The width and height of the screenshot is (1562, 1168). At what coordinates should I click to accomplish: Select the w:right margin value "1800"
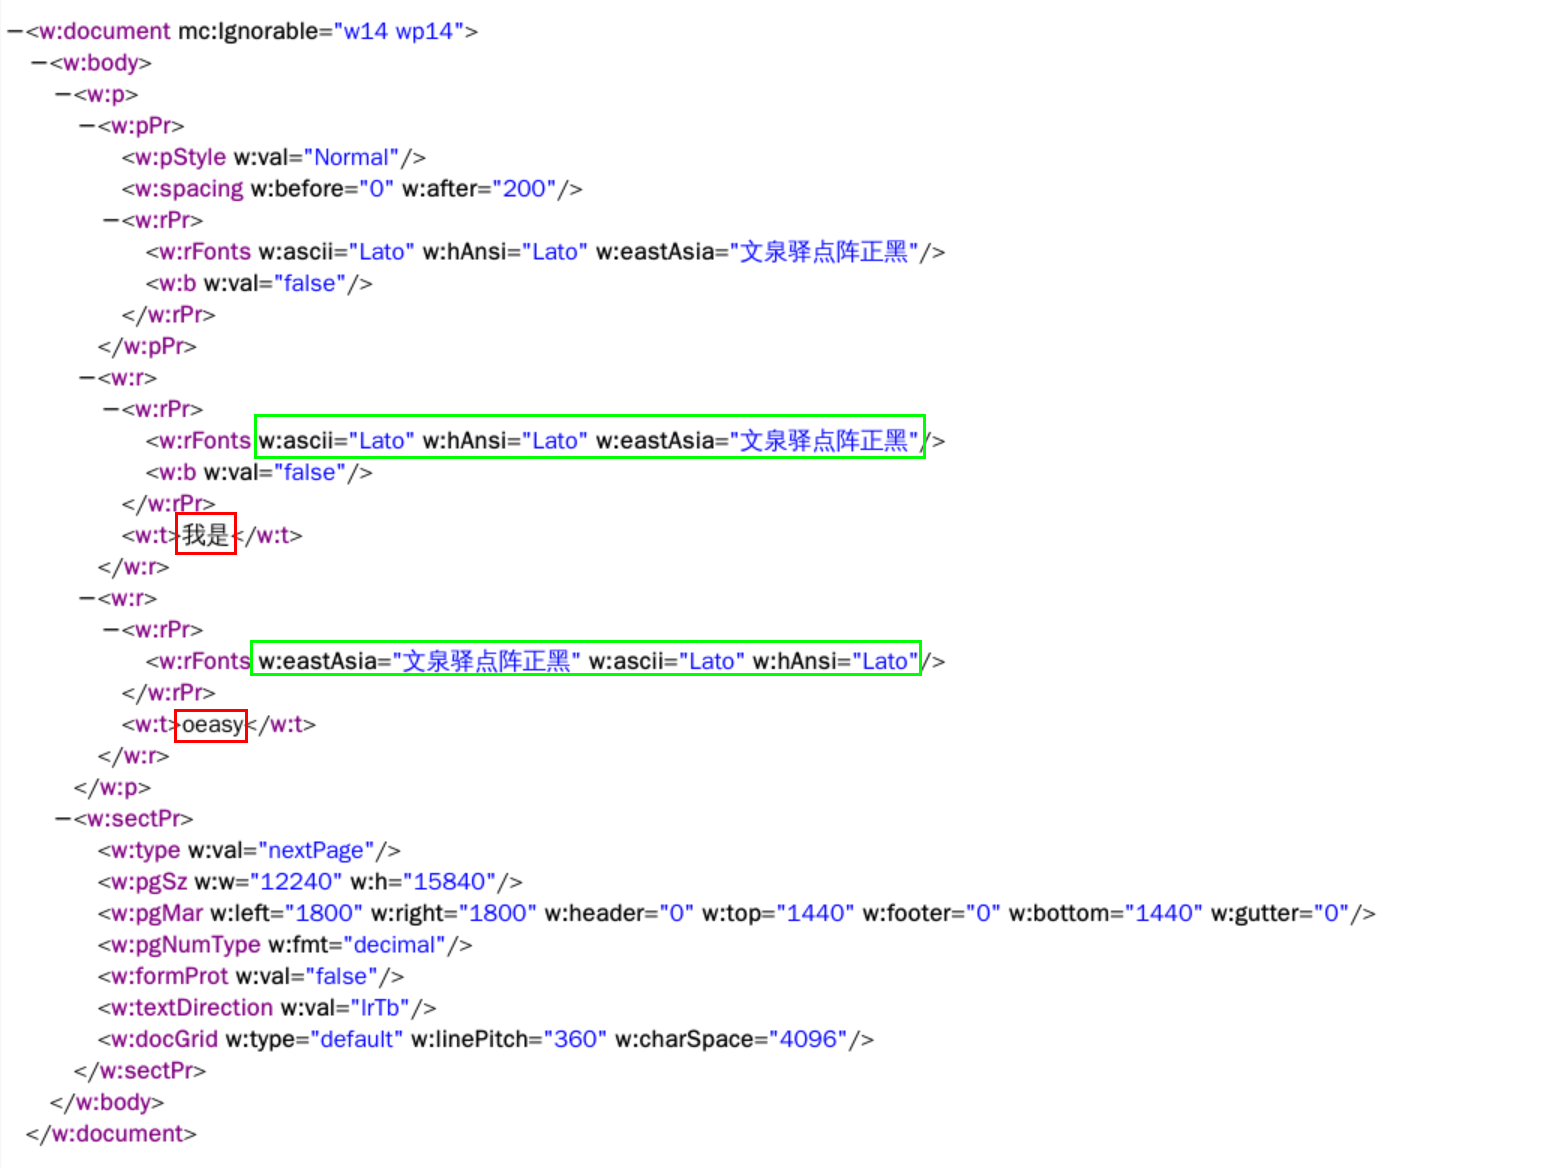(497, 913)
